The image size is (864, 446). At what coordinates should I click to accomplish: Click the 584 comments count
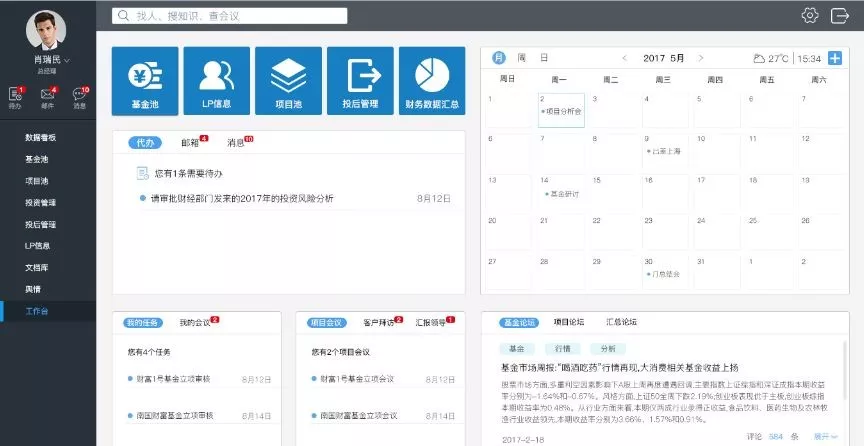click(776, 437)
